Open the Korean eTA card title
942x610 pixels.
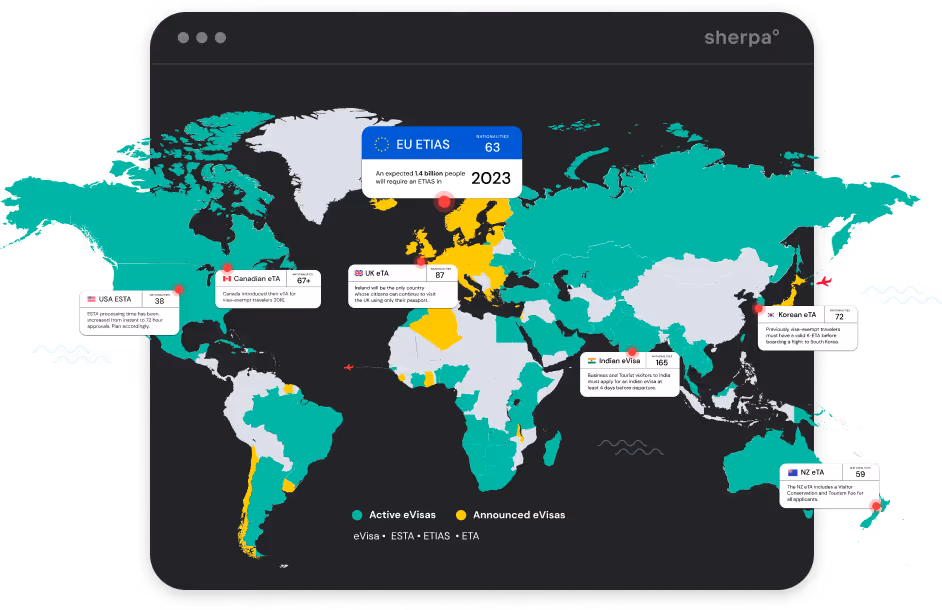pos(797,314)
